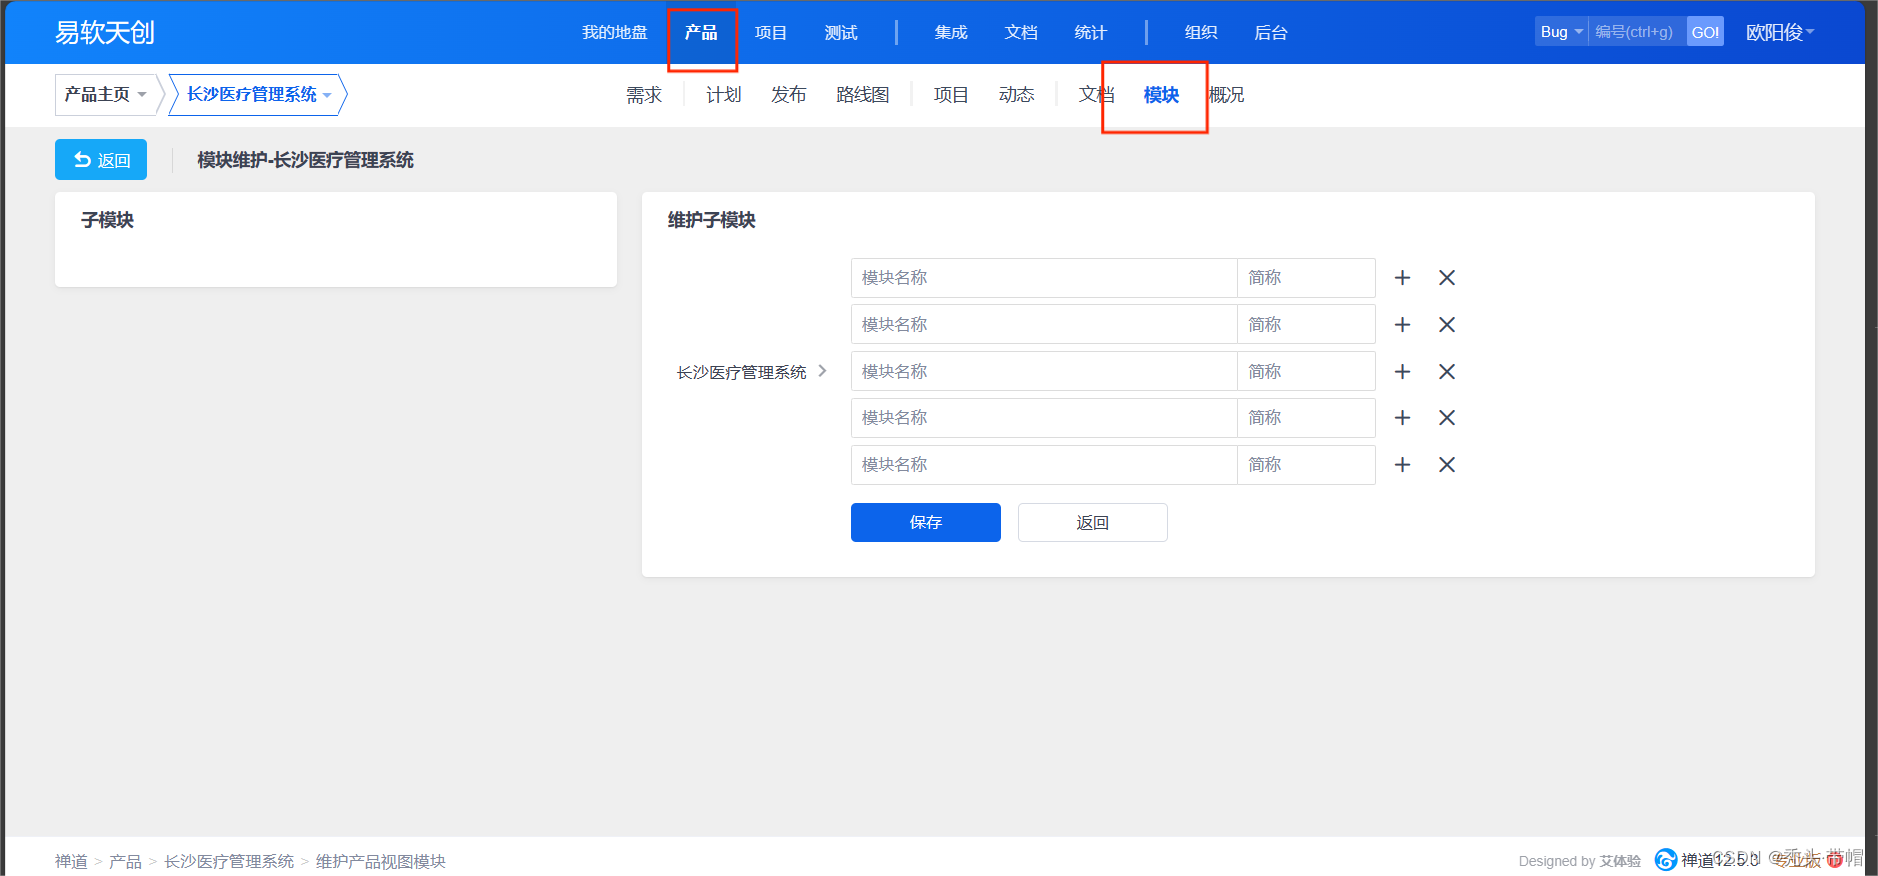Click the second 简称 input field
The width and height of the screenshot is (1878, 876).
[1306, 325]
